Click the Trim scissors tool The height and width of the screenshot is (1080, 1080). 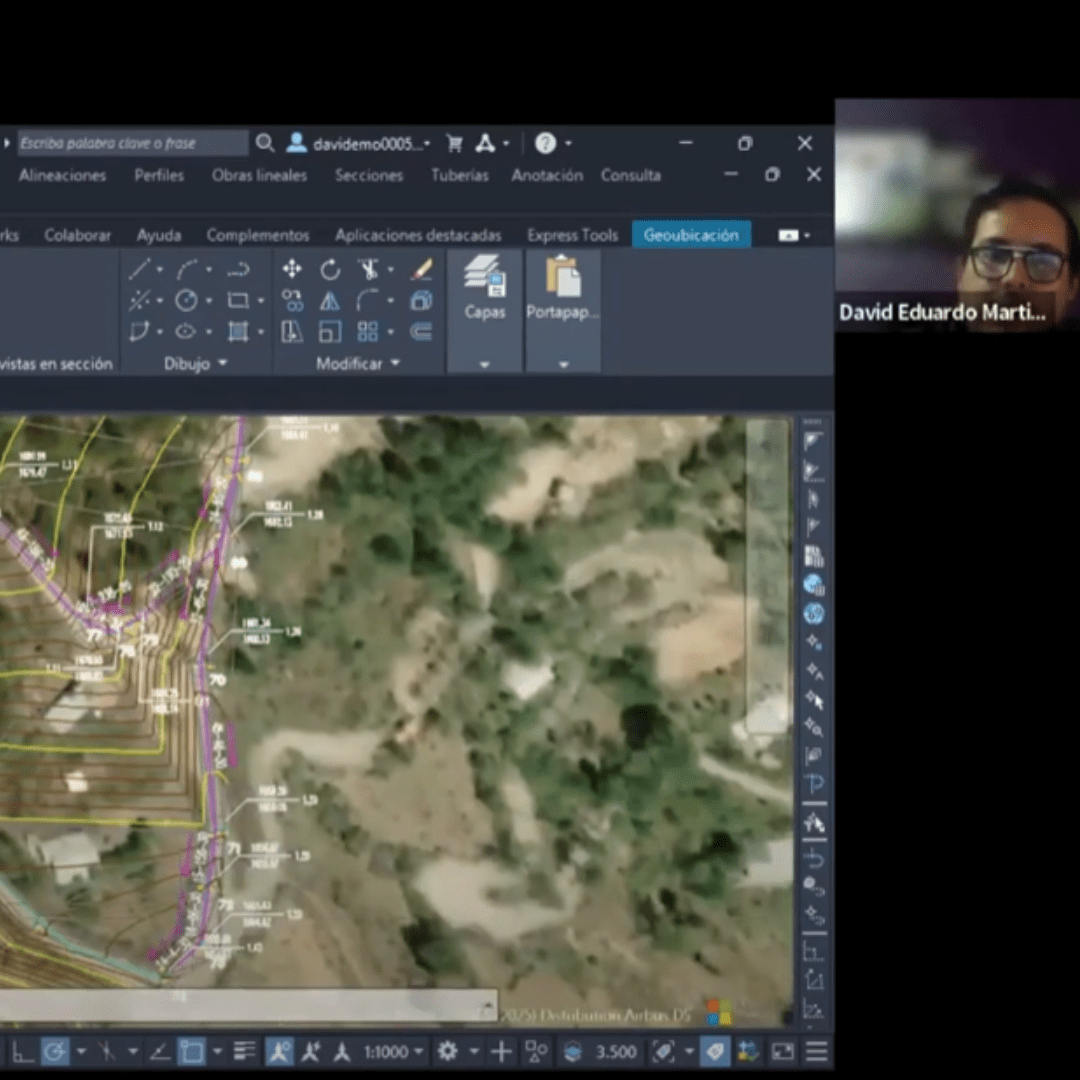pos(369,269)
